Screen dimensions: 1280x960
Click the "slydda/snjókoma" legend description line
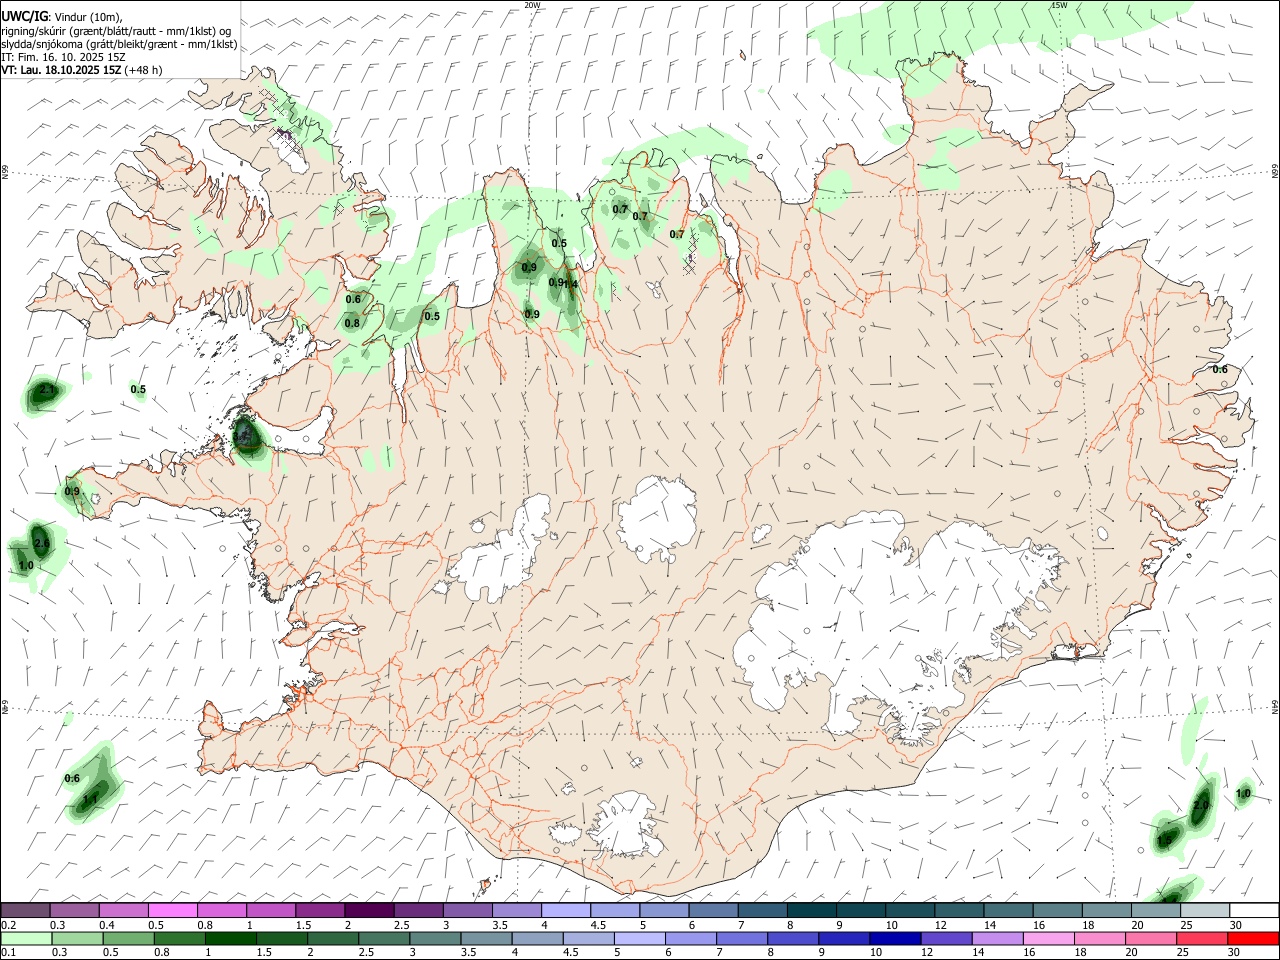pyautogui.click(x=119, y=44)
